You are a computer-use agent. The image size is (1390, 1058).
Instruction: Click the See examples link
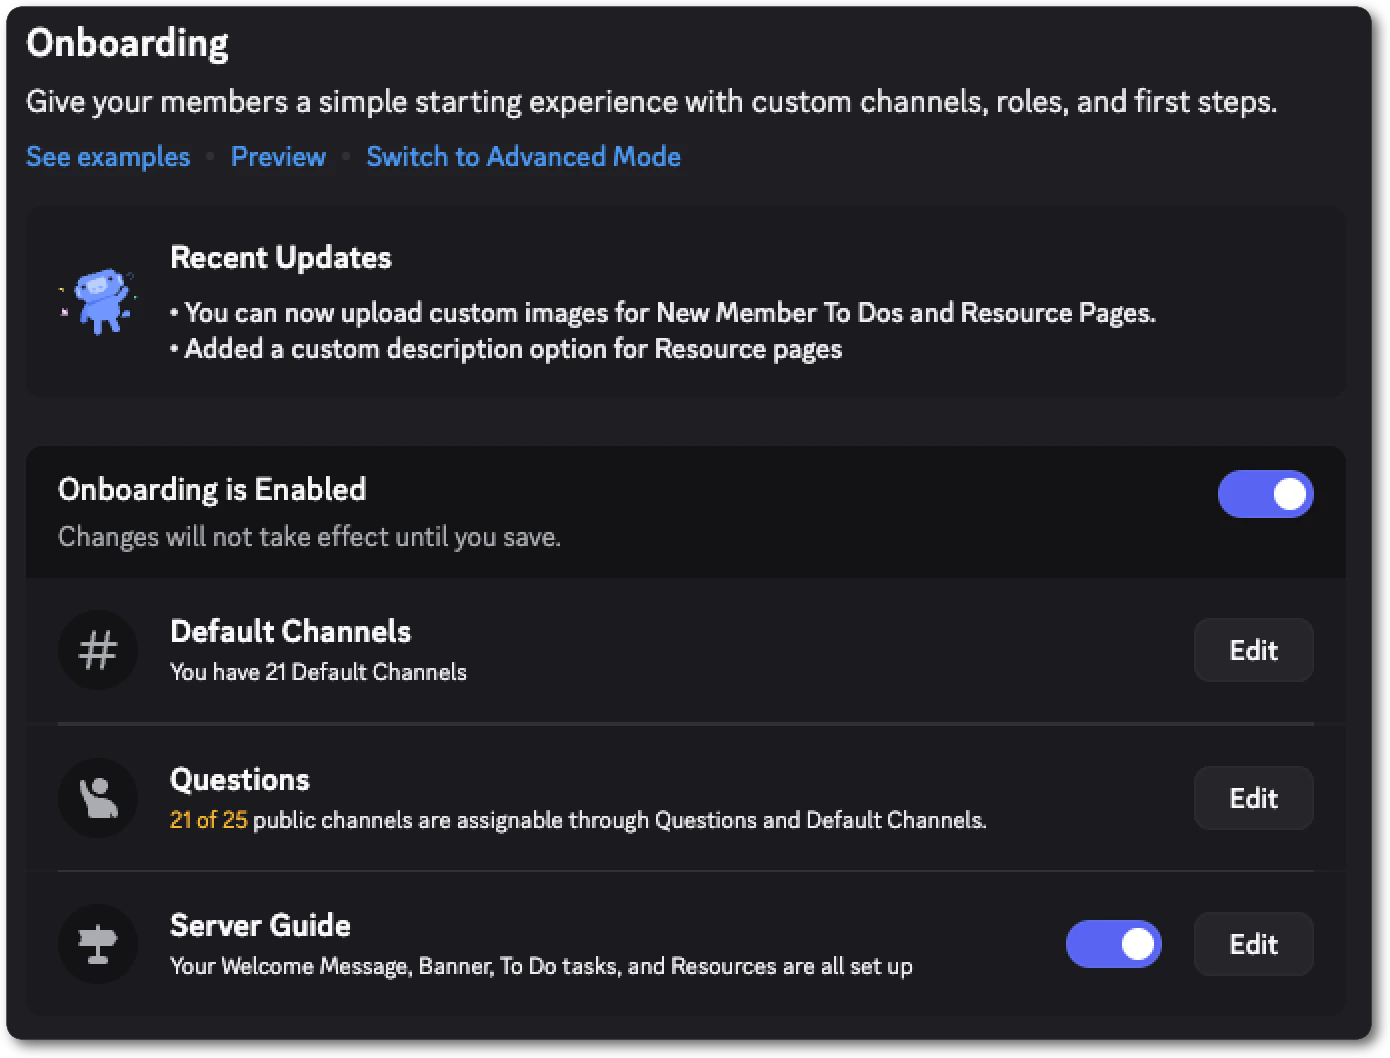(107, 156)
